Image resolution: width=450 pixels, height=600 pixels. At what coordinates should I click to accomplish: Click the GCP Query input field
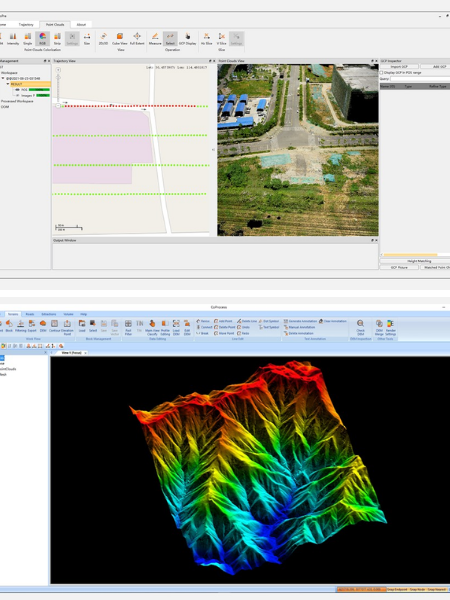pos(420,78)
